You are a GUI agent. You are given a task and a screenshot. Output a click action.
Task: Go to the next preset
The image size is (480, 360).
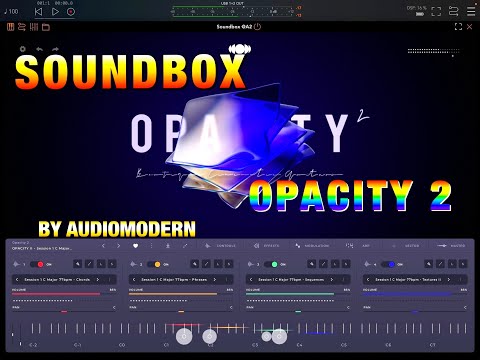(x=118, y=246)
